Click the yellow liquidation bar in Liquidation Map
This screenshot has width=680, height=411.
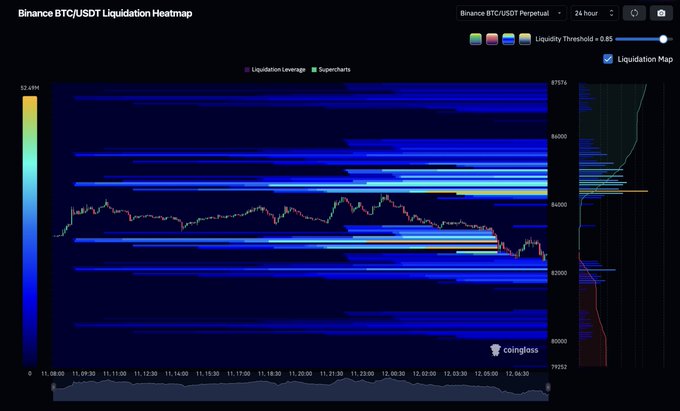(x=613, y=191)
